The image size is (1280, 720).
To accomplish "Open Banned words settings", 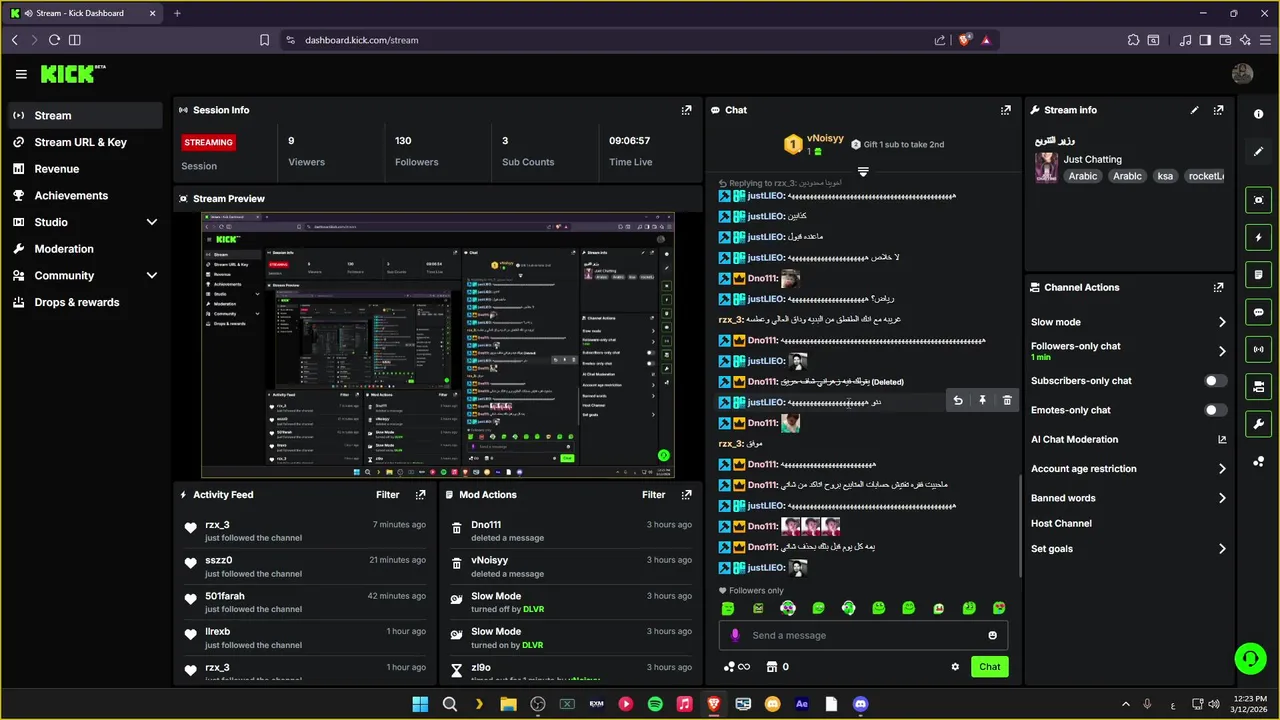I will point(1128,498).
